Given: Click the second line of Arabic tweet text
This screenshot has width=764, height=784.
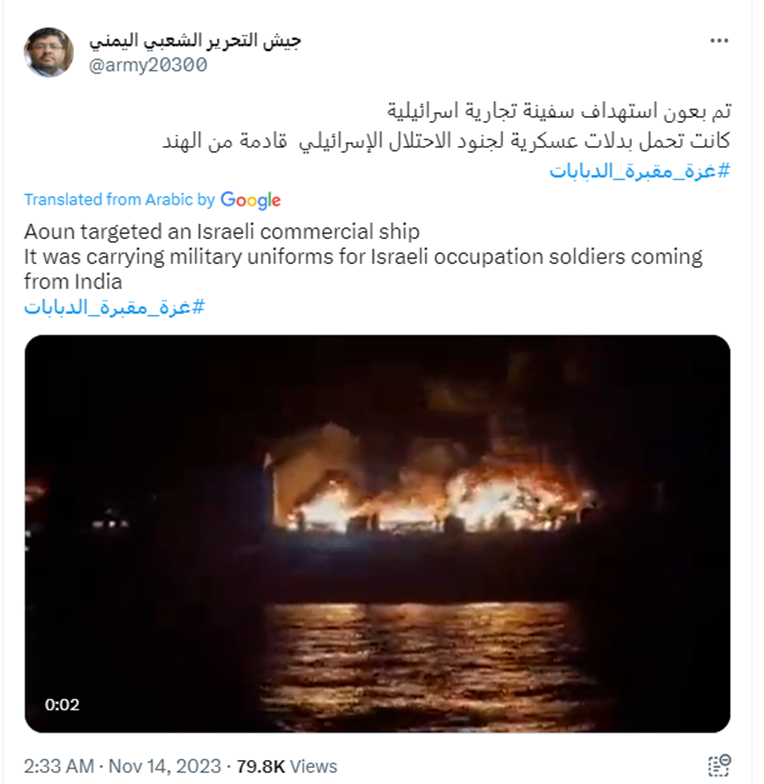Looking at the screenshot, I should point(446,140).
